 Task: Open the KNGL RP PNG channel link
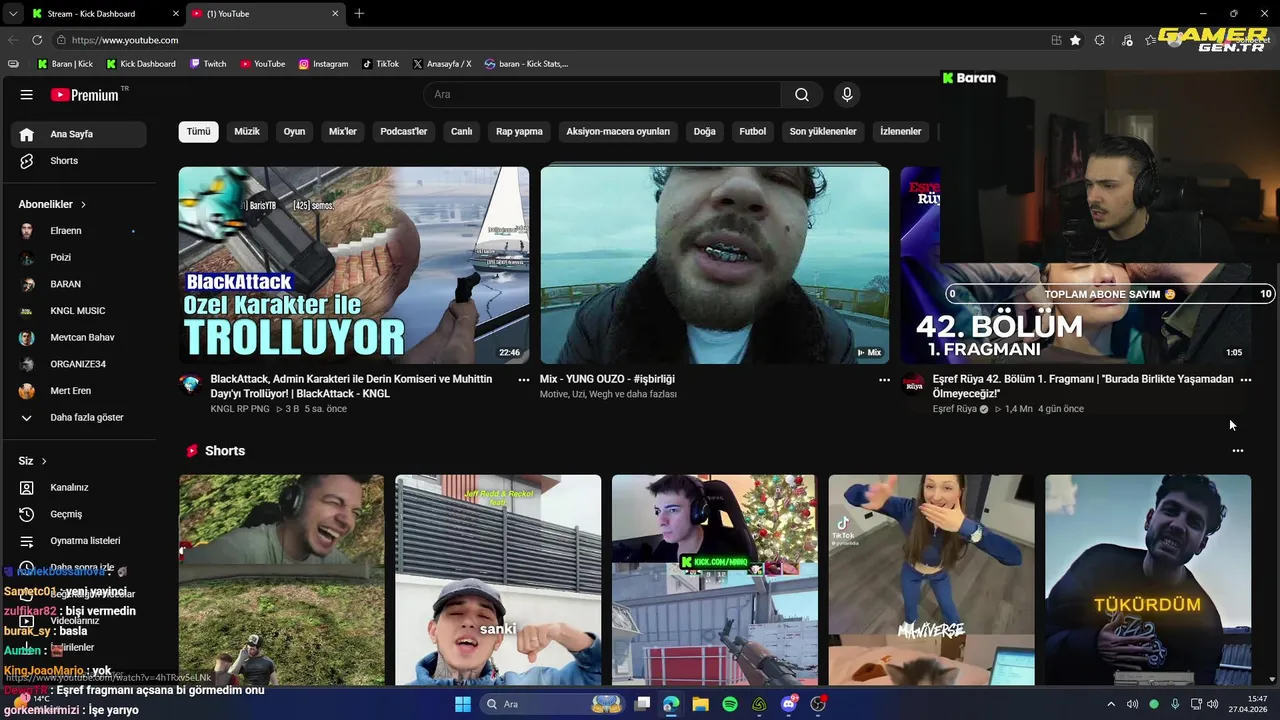pos(240,409)
